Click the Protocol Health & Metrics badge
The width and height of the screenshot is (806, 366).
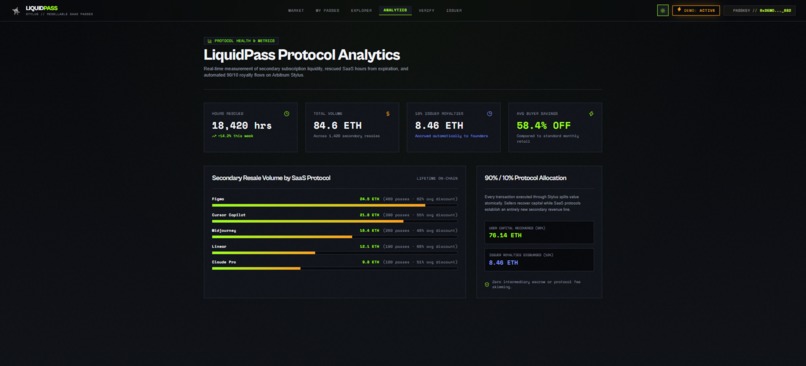[x=242, y=41]
